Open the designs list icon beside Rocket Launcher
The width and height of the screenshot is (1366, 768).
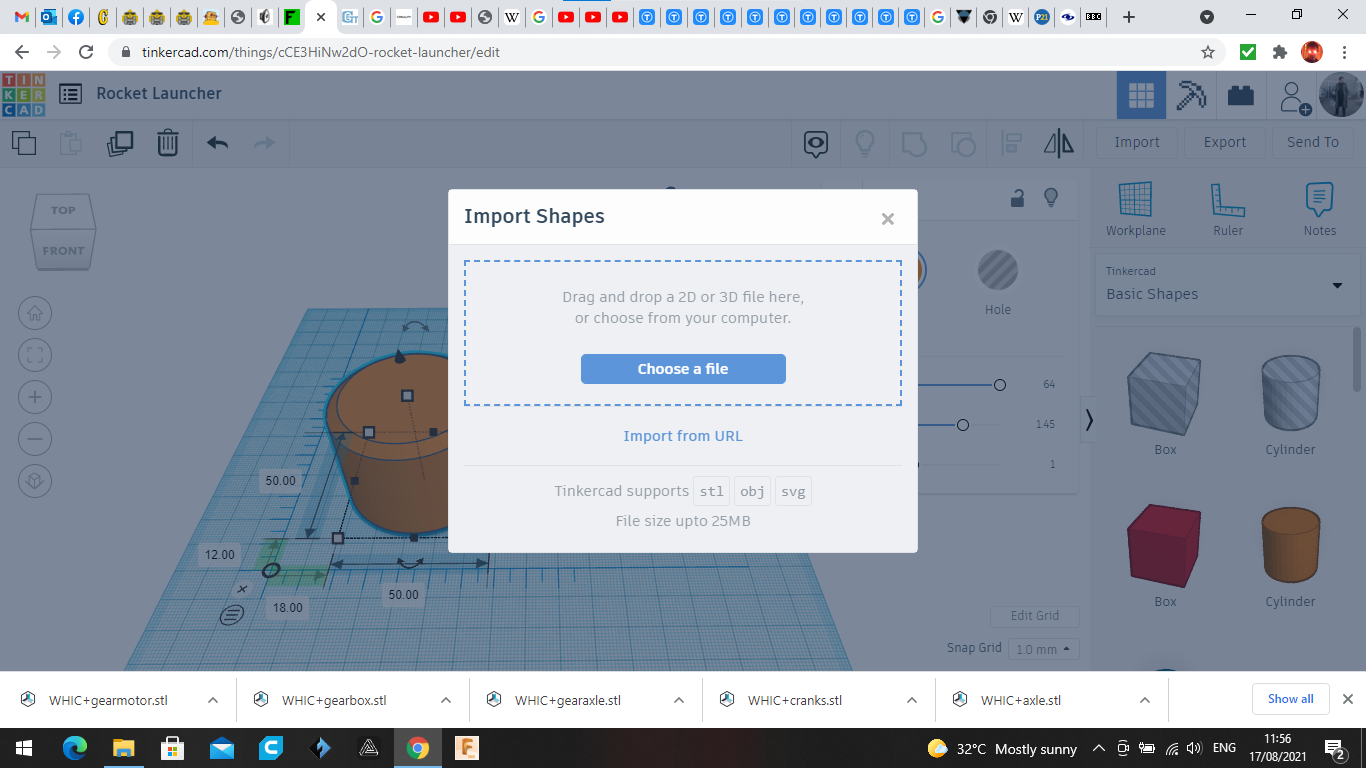(70, 94)
